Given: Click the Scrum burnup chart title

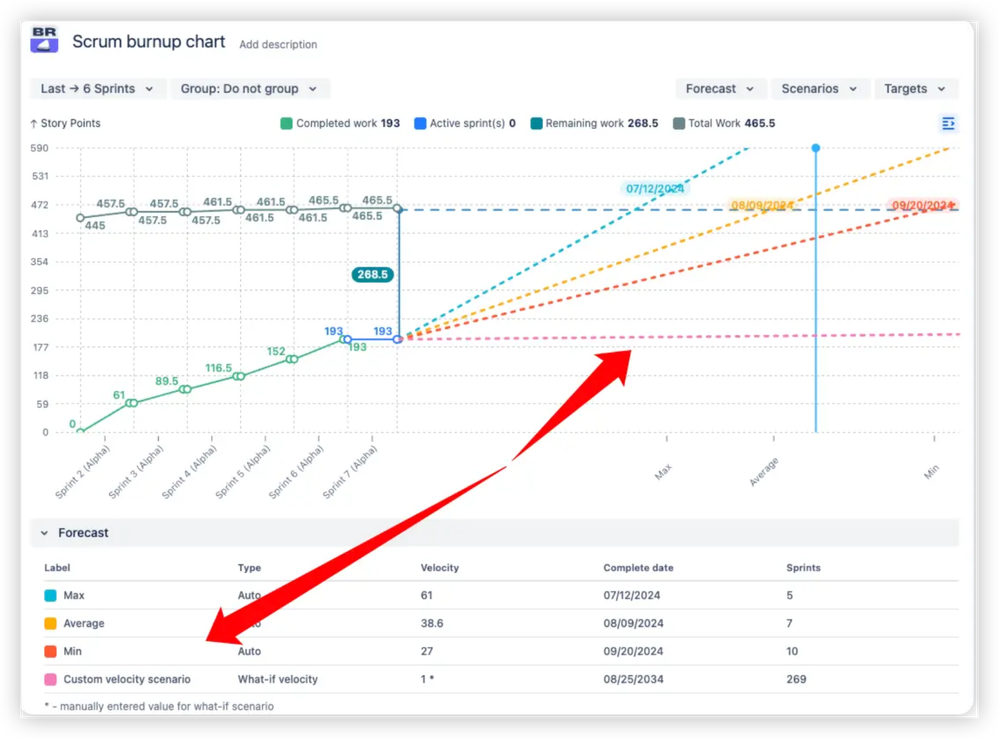Looking at the screenshot, I should coord(148,41).
